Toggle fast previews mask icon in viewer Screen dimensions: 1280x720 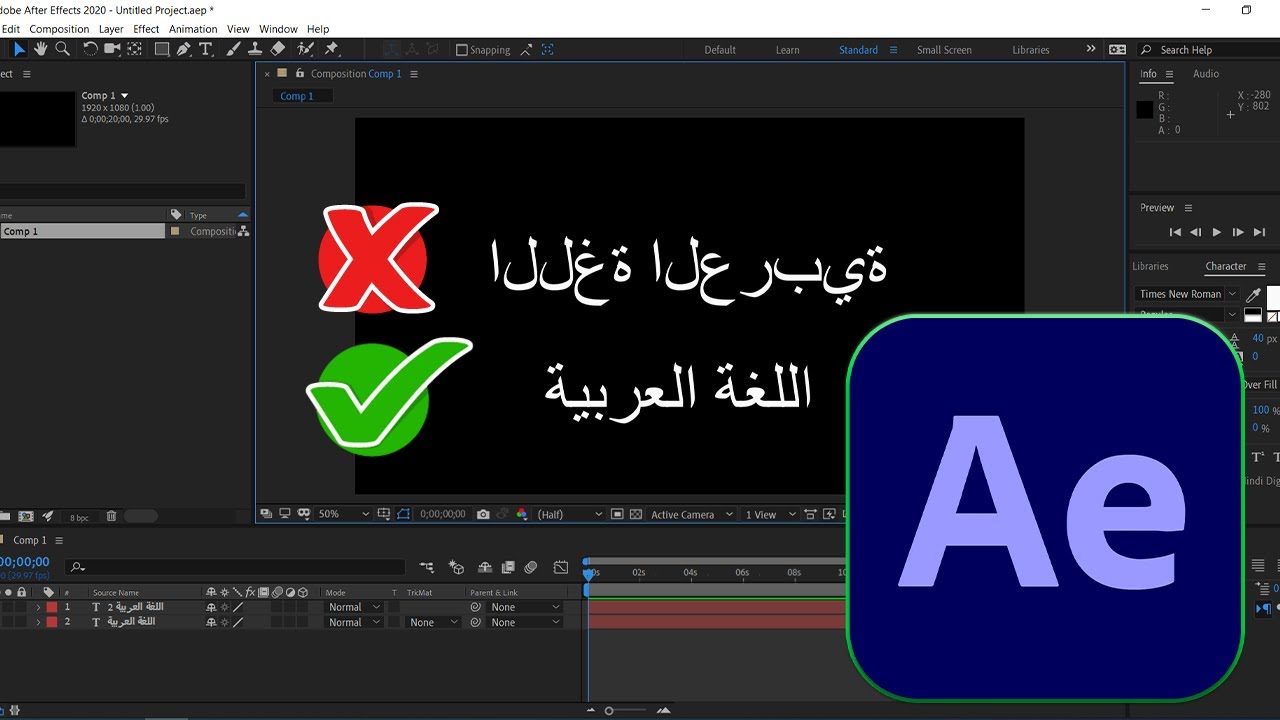[302, 514]
